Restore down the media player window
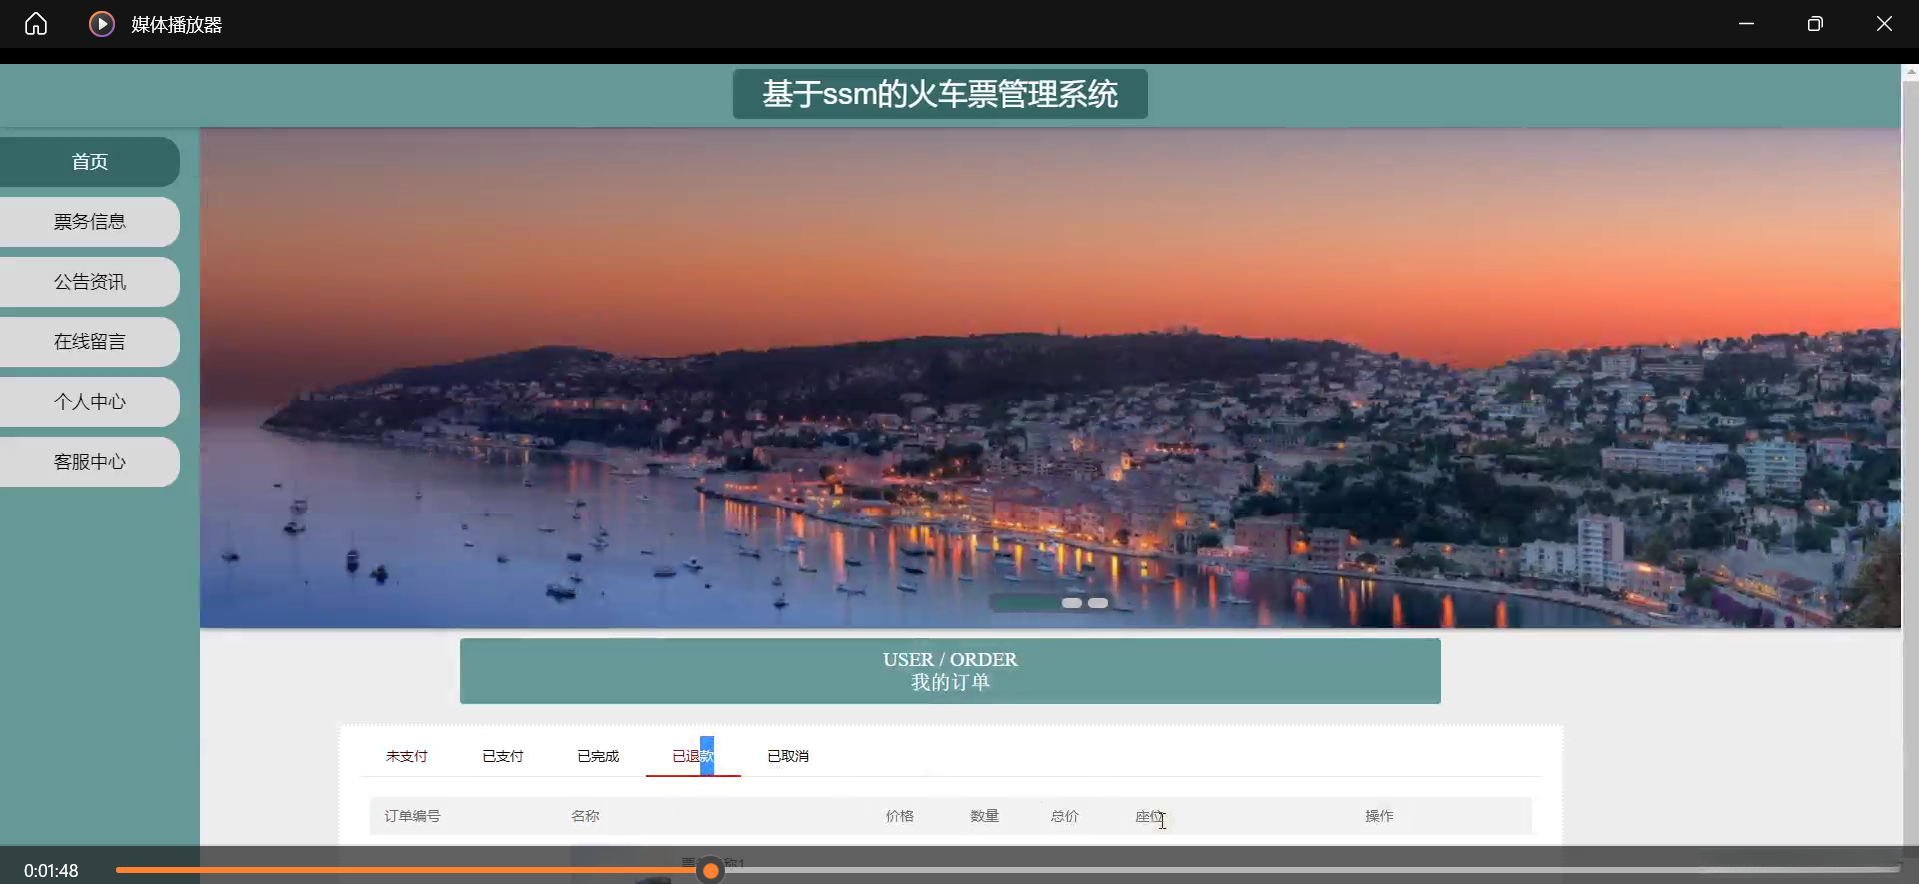 click(x=1815, y=24)
